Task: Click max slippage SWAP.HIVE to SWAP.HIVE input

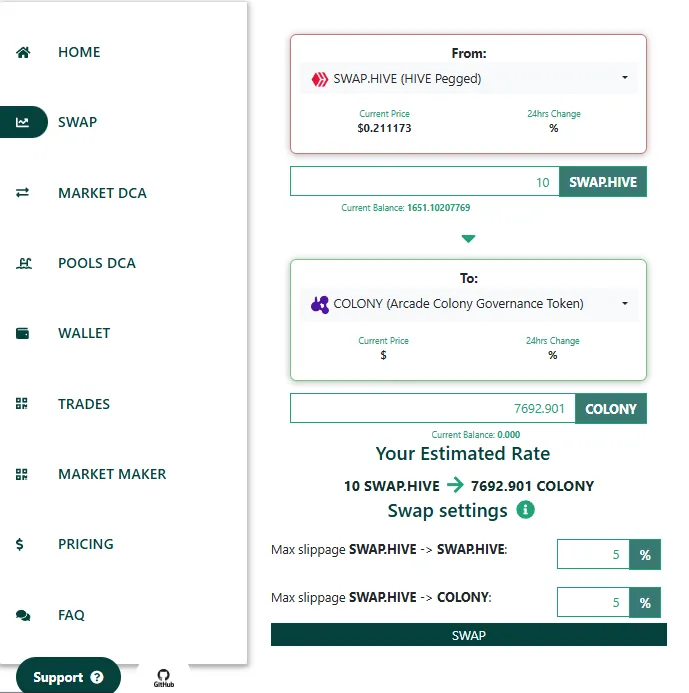Action: [x=593, y=554]
